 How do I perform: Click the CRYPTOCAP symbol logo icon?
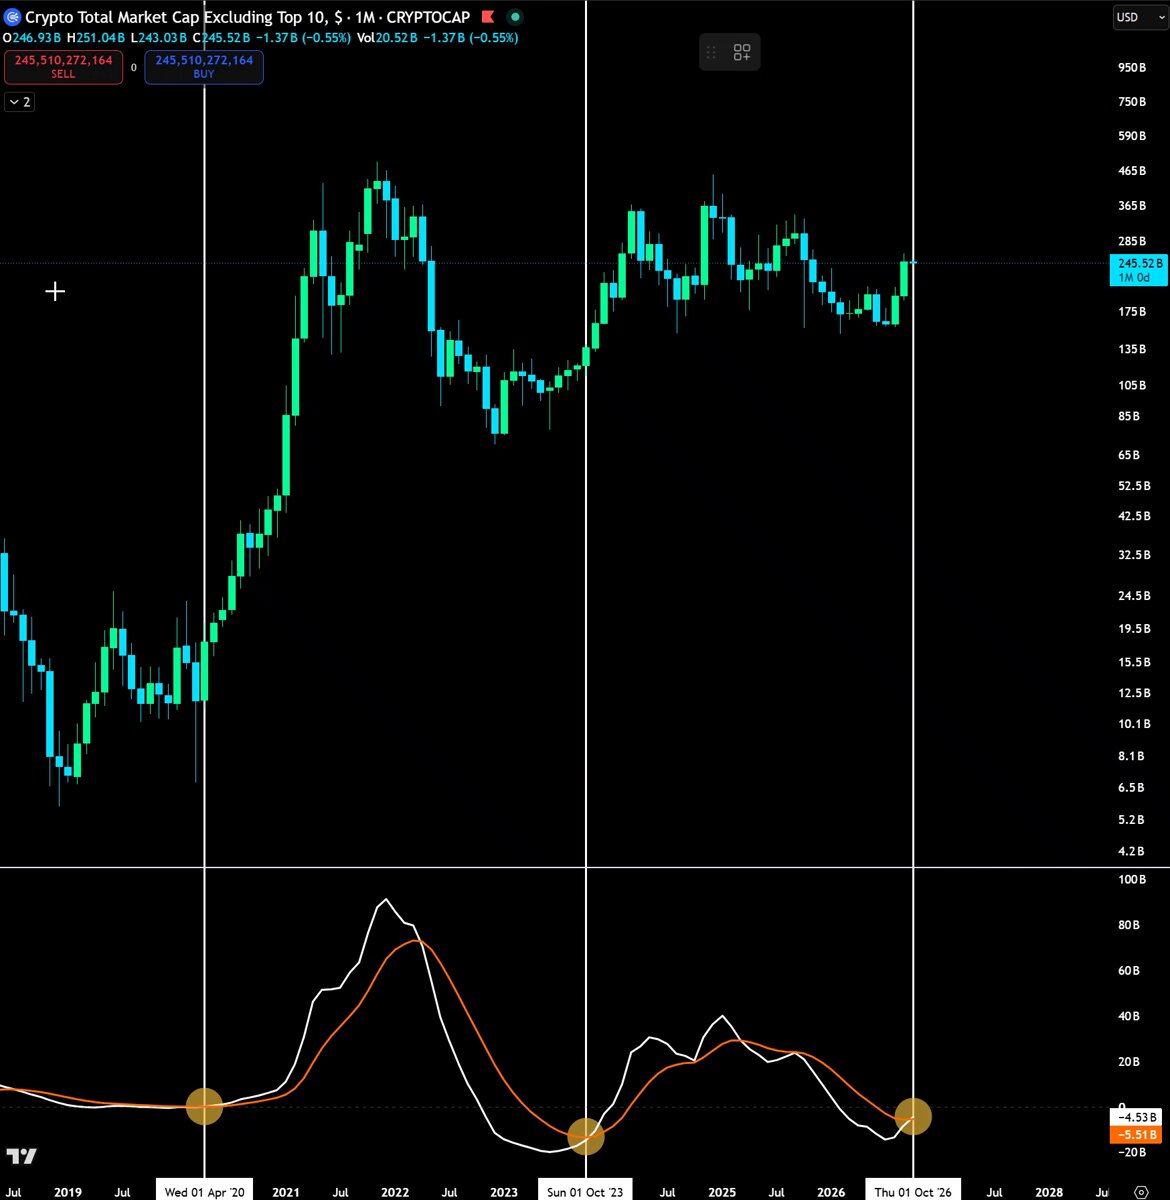(13, 17)
